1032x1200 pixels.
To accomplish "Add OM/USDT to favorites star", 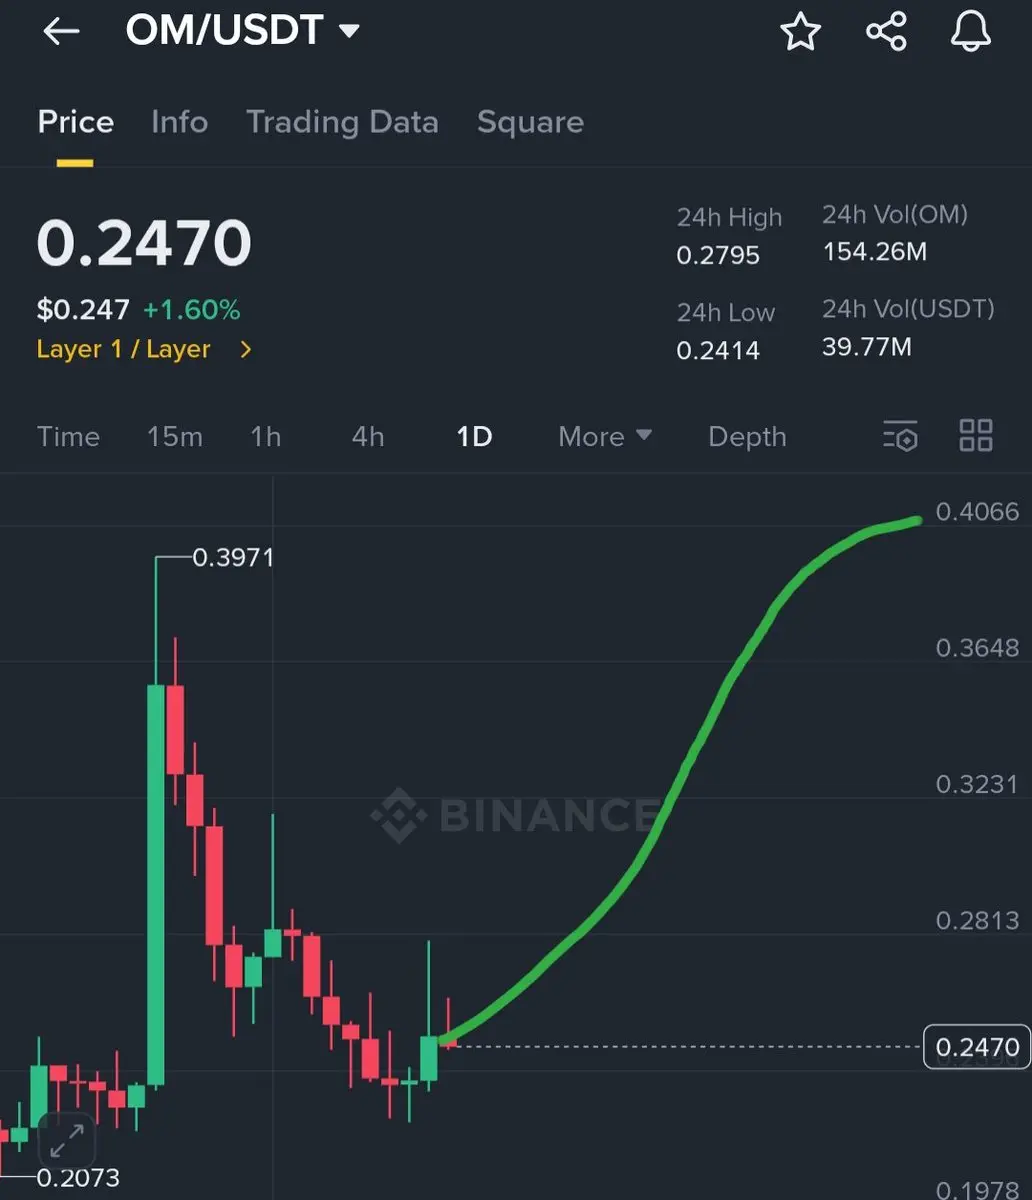I will 800,32.
